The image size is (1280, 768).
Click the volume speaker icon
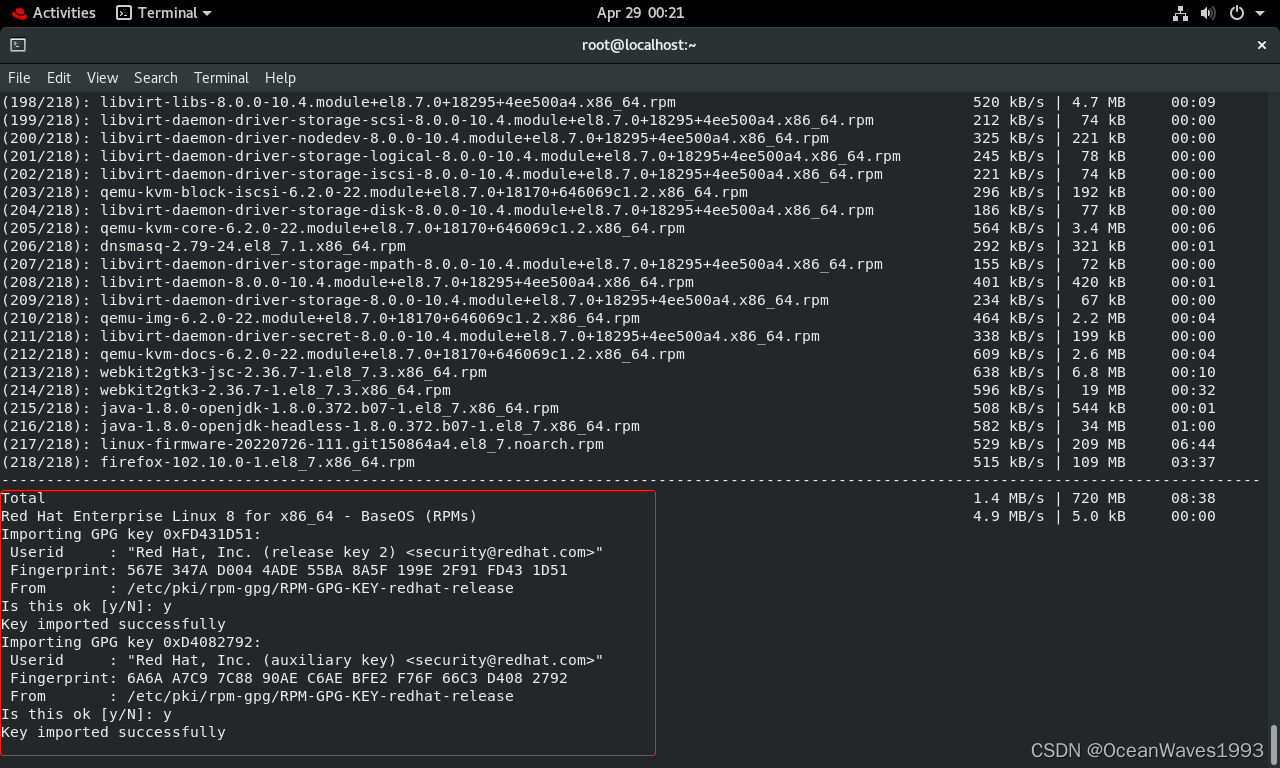click(1208, 13)
